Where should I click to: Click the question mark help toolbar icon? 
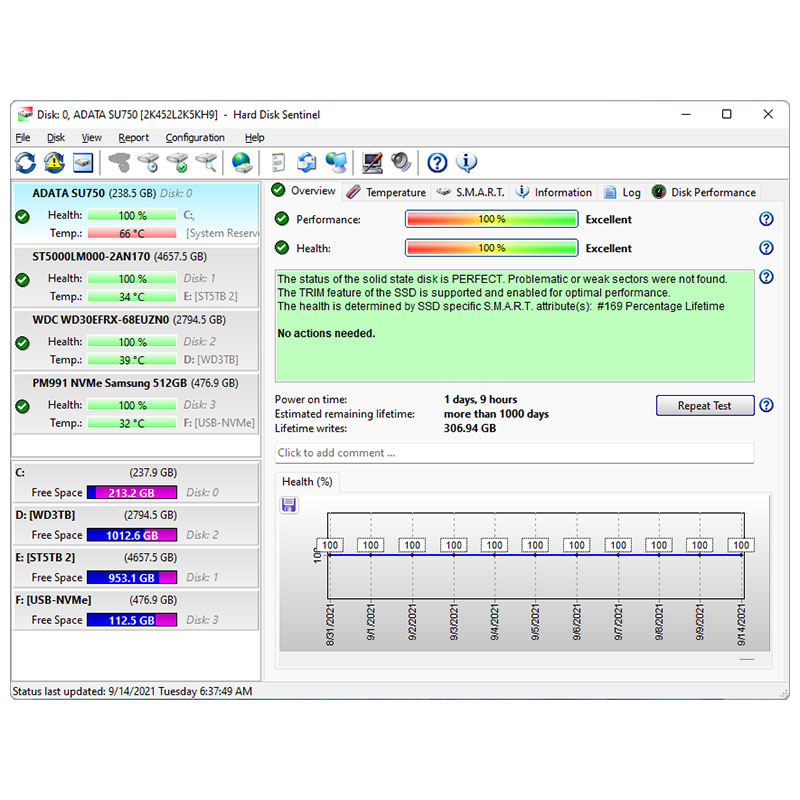(x=437, y=163)
